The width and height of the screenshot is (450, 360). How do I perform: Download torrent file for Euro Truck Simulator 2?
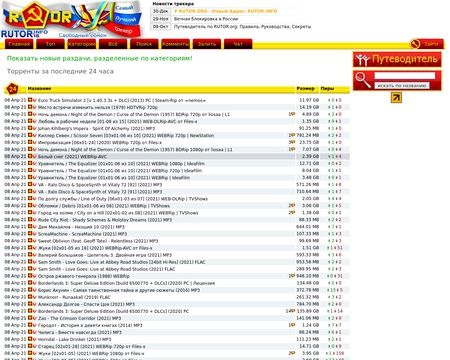30,100
